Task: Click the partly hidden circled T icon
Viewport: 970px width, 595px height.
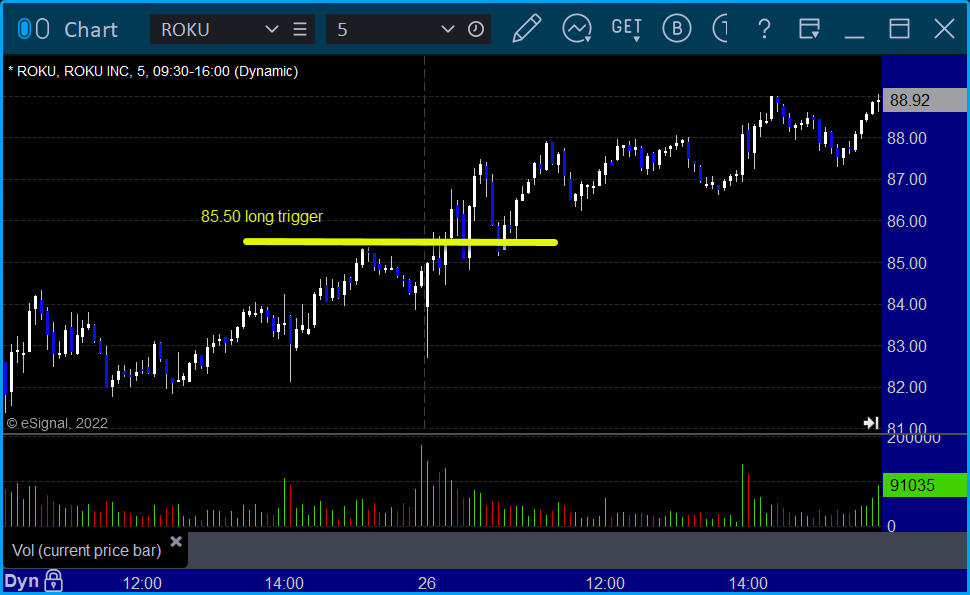Action: 720,28
